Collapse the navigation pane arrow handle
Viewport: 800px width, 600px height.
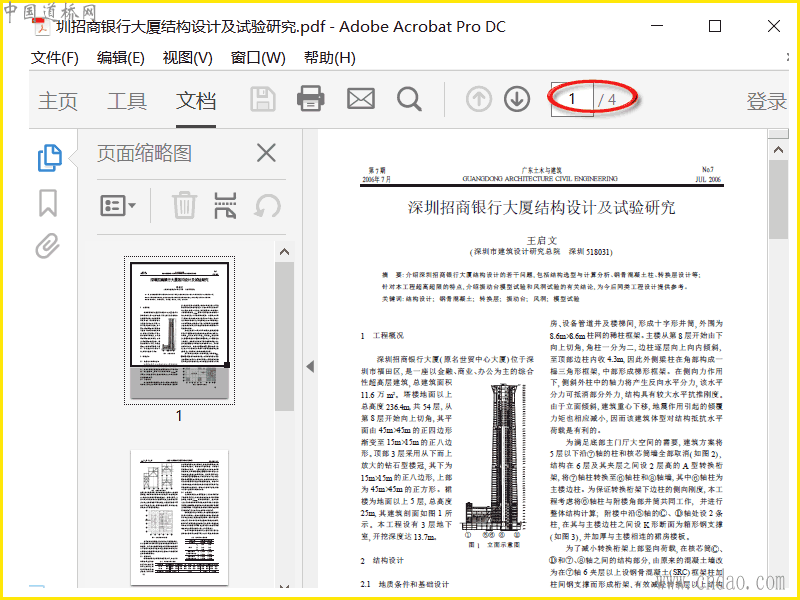tap(310, 366)
